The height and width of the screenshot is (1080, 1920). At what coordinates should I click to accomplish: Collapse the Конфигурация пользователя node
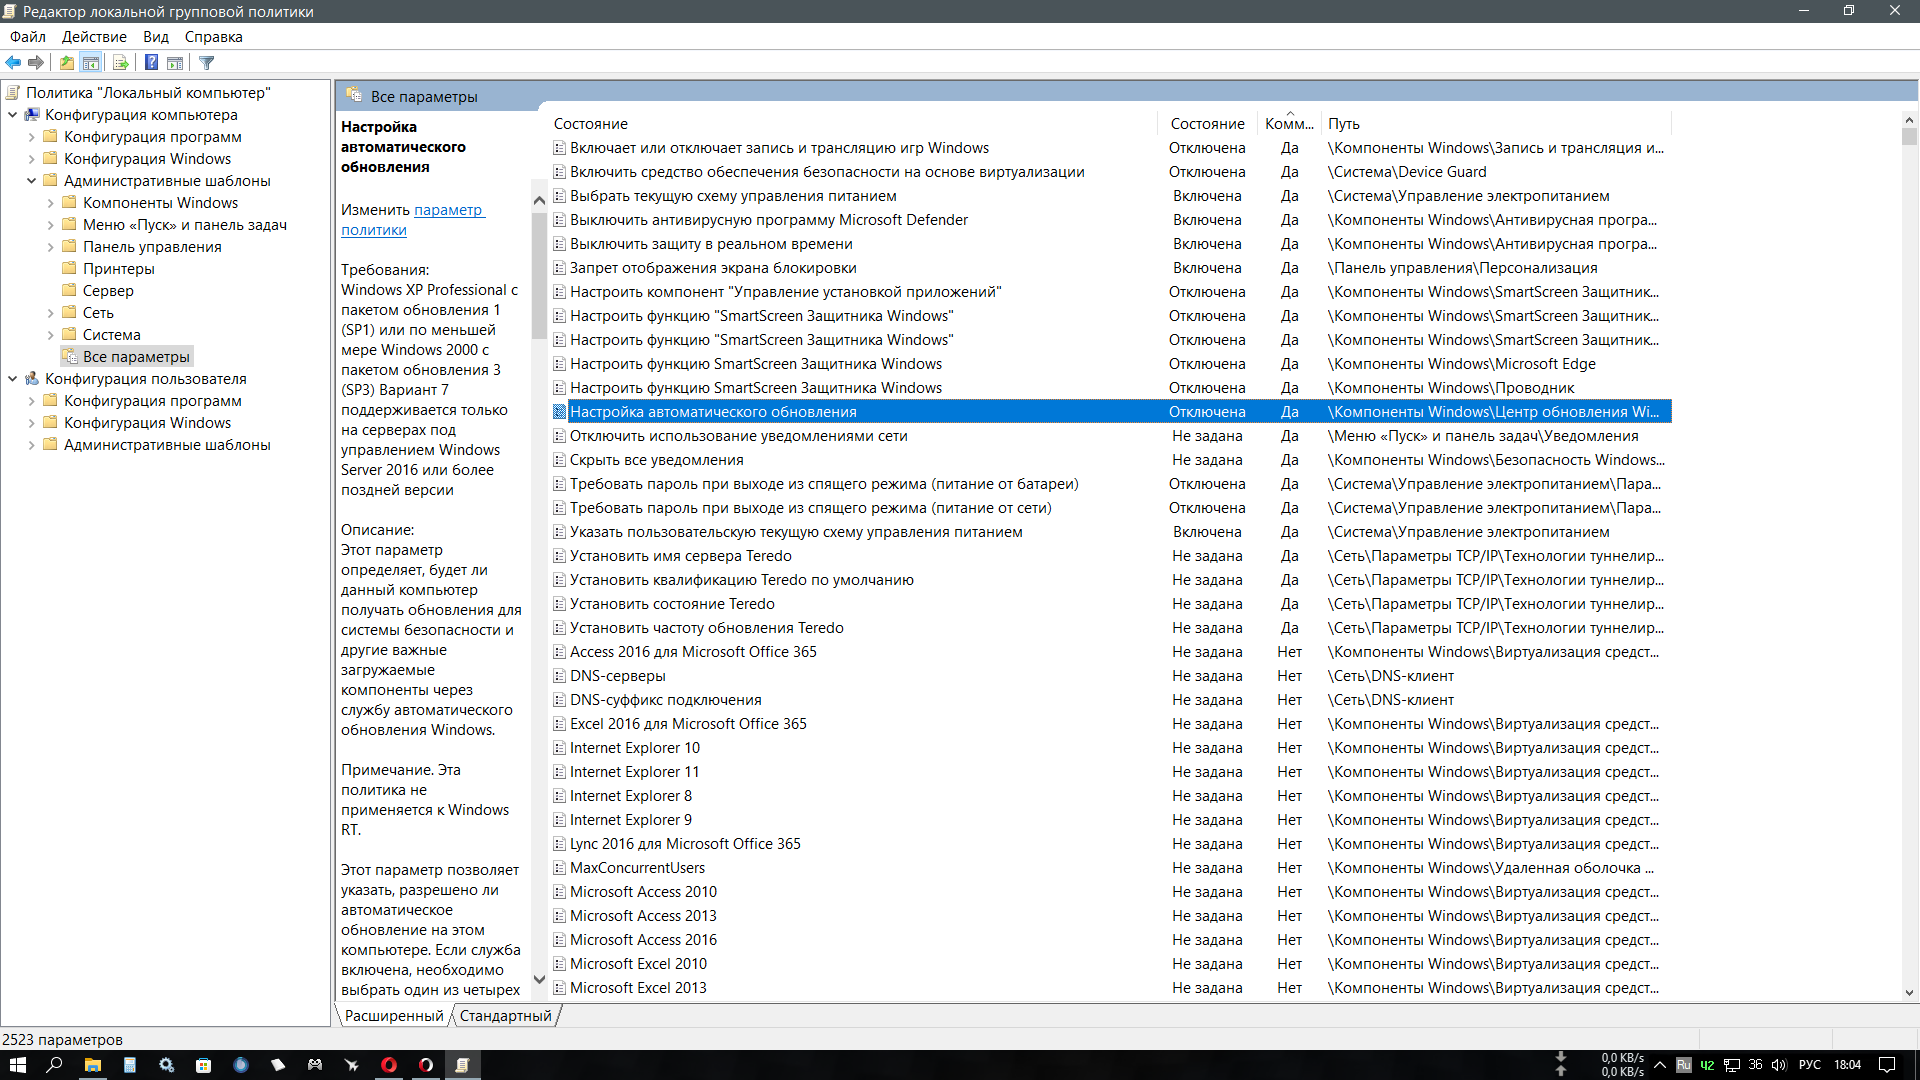tap(12, 379)
